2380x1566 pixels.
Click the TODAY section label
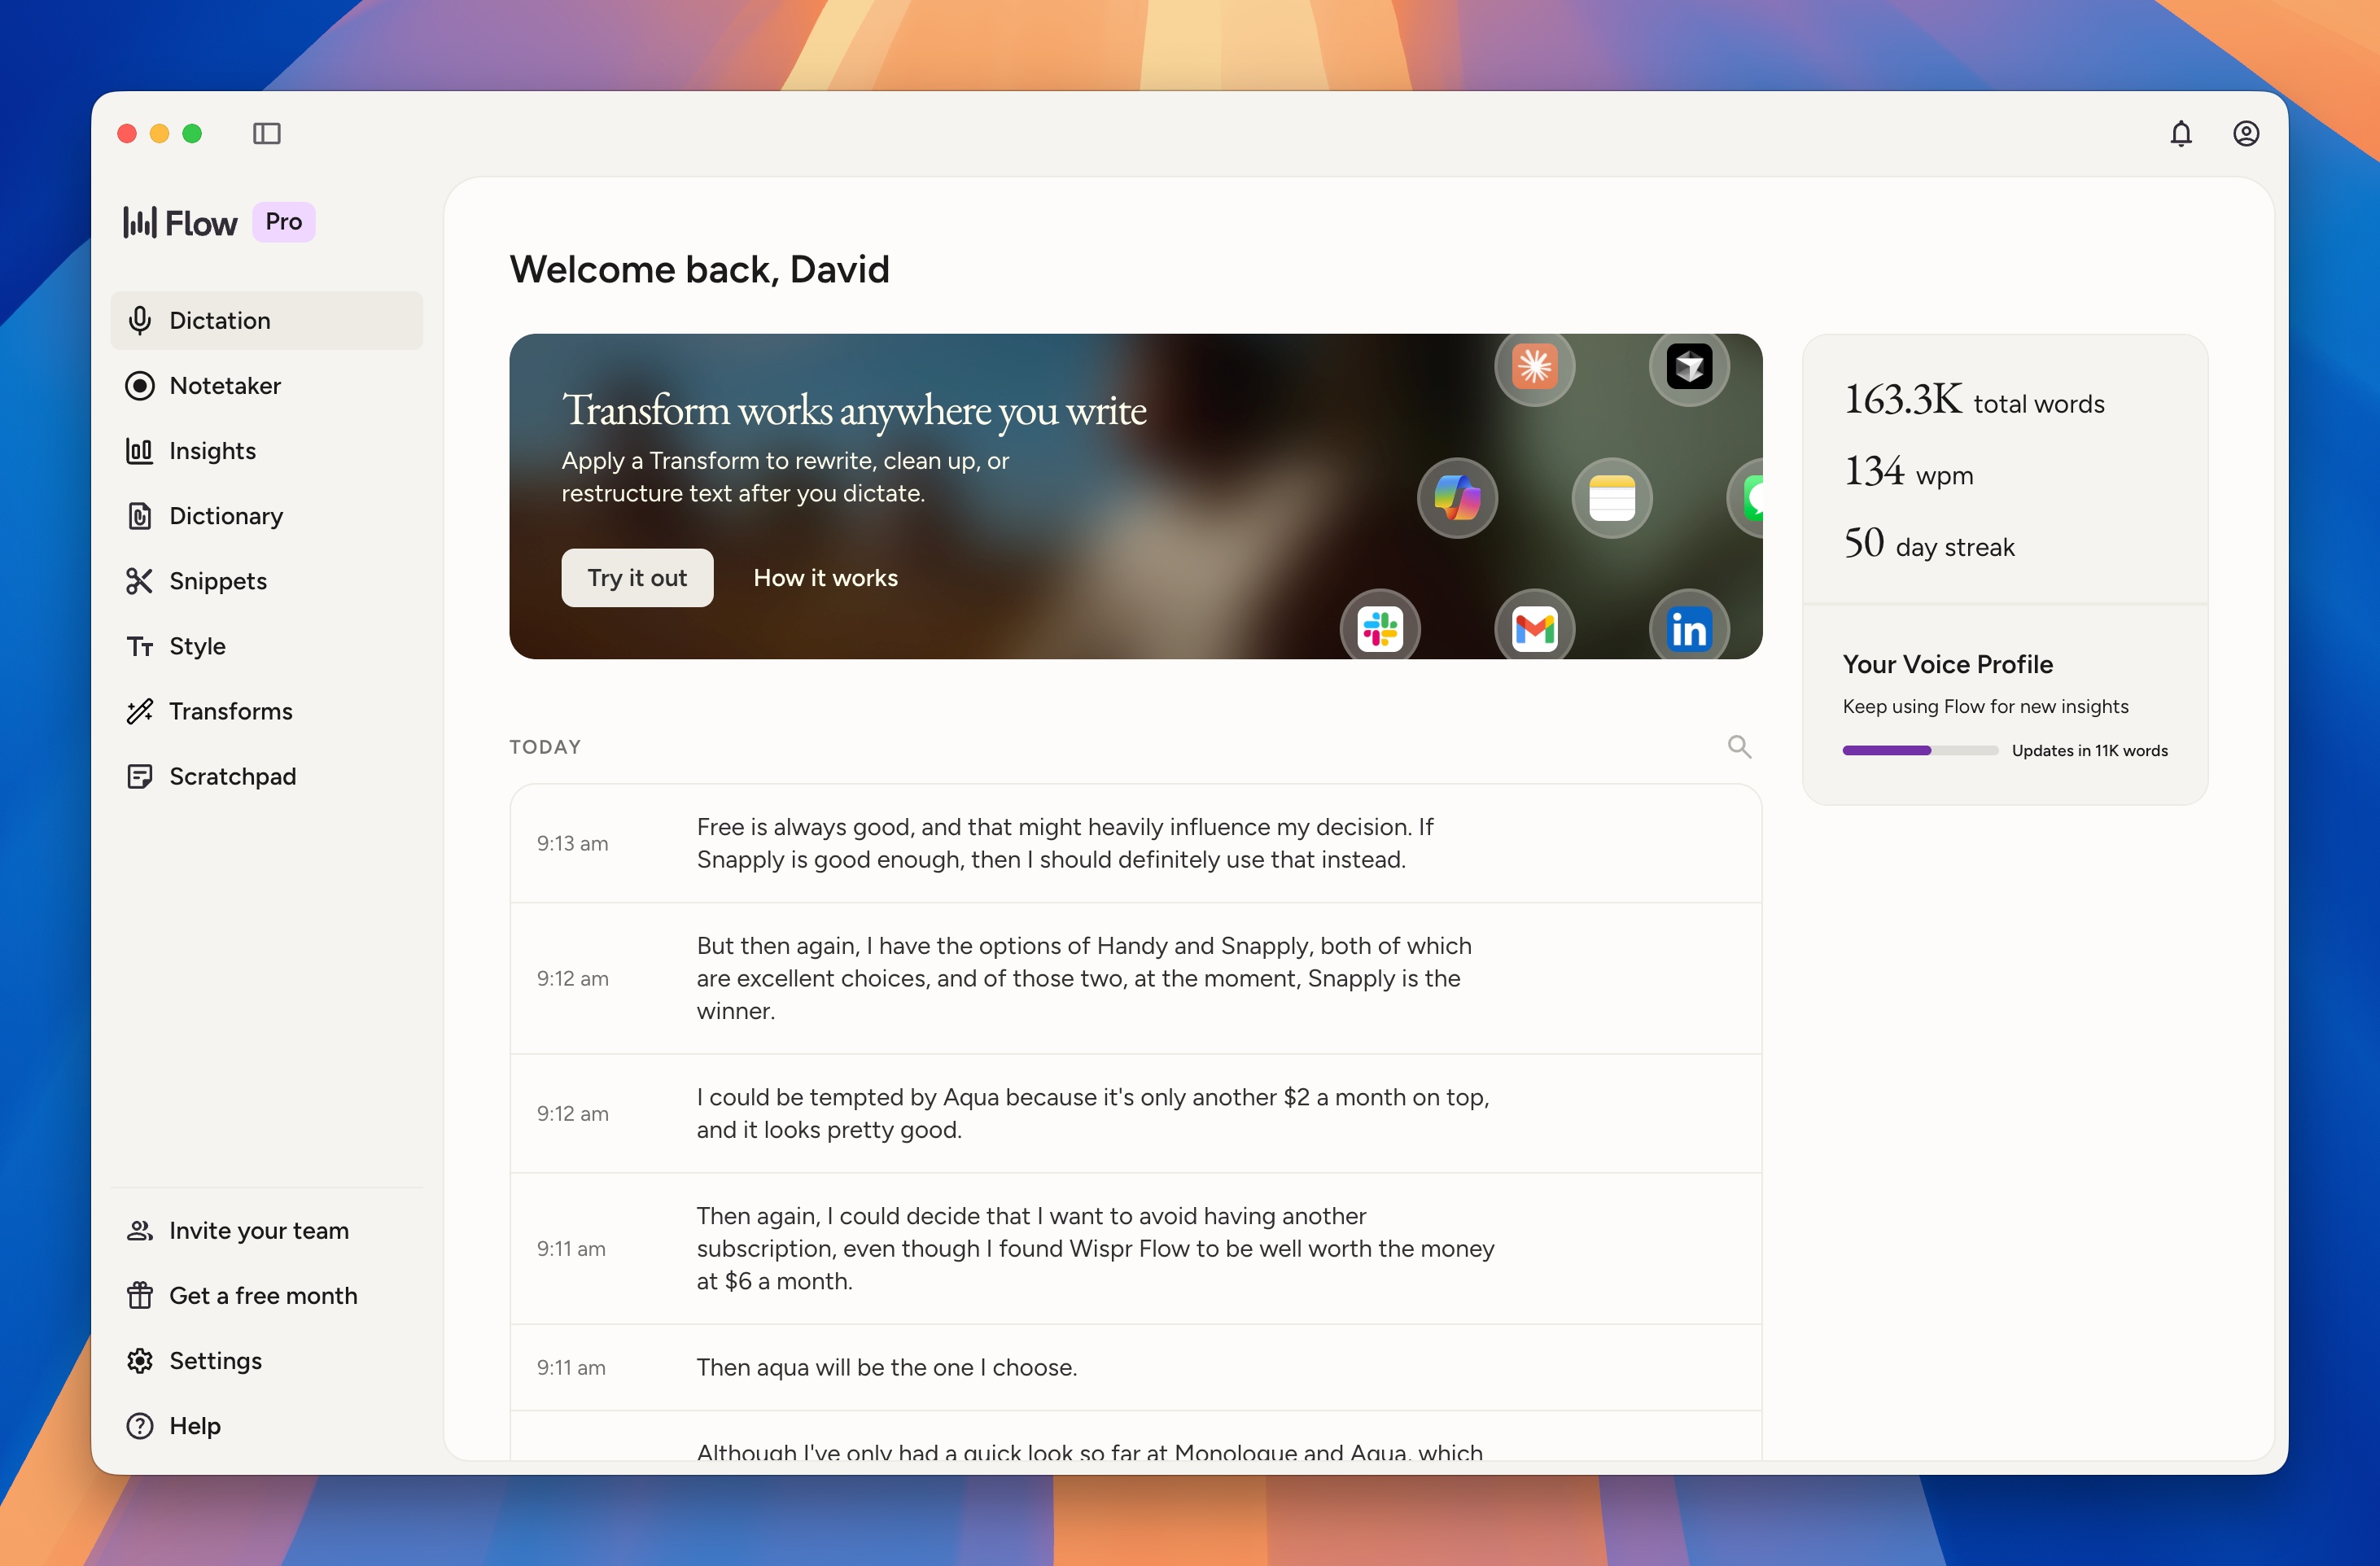pyautogui.click(x=545, y=746)
